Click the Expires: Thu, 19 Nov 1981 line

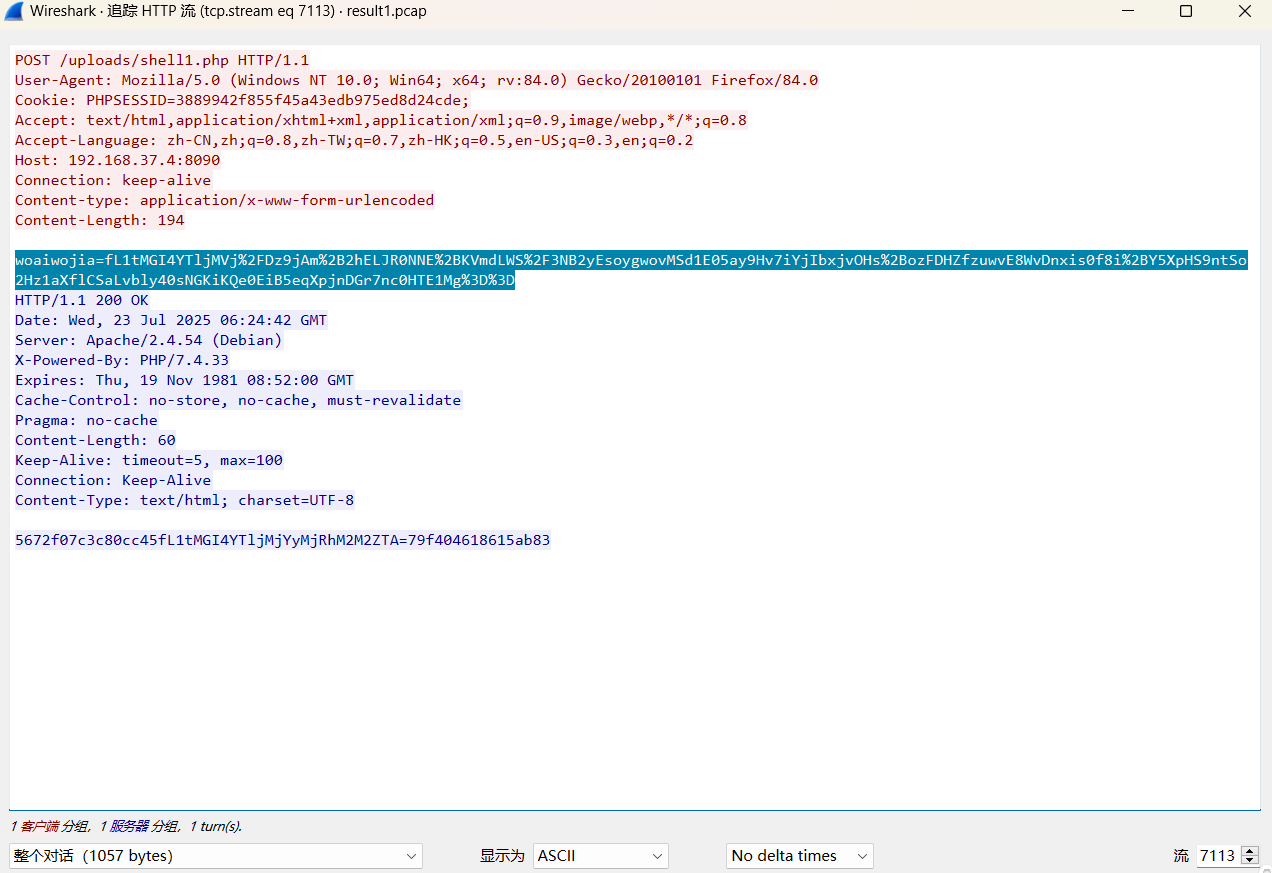(x=185, y=380)
